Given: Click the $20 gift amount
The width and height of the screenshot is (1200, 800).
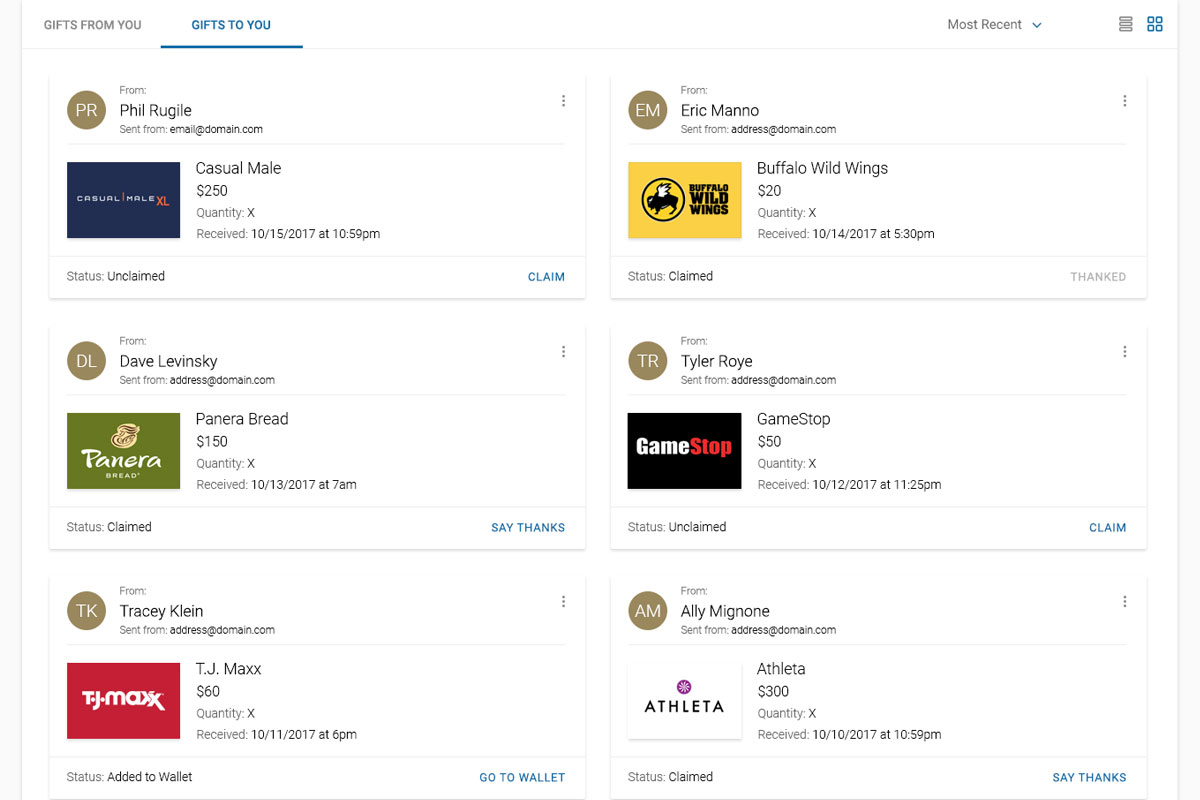Looking at the screenshot, I should point(769,190).
